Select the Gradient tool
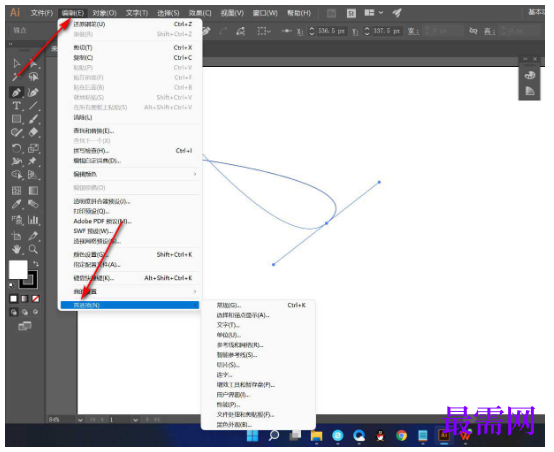This screenshot has height=452, width=554. click(33, 190)
